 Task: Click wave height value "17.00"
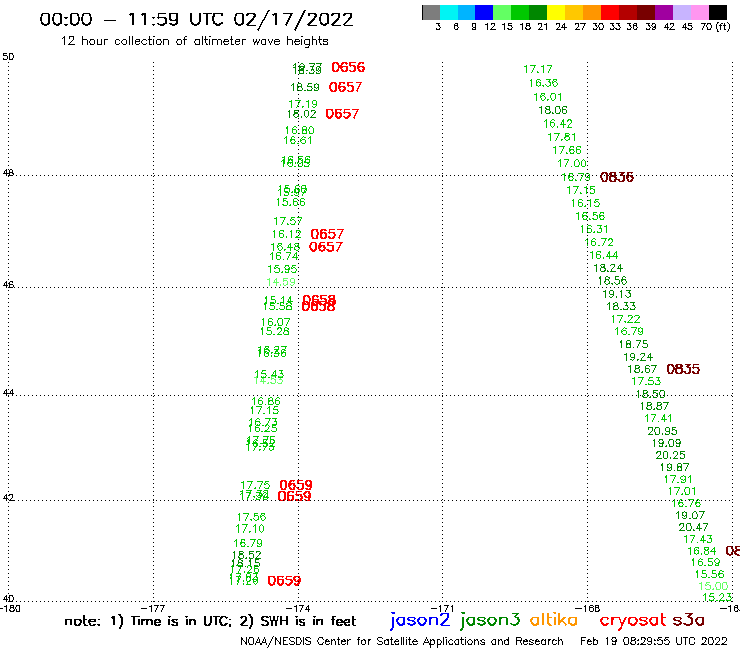tap(572, 163)
